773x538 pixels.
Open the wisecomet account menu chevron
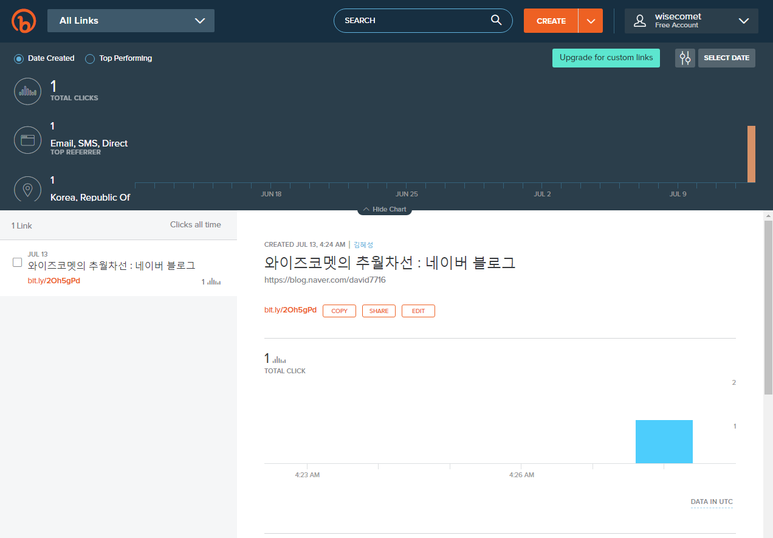pyautogui.click(x=743, y=21)
